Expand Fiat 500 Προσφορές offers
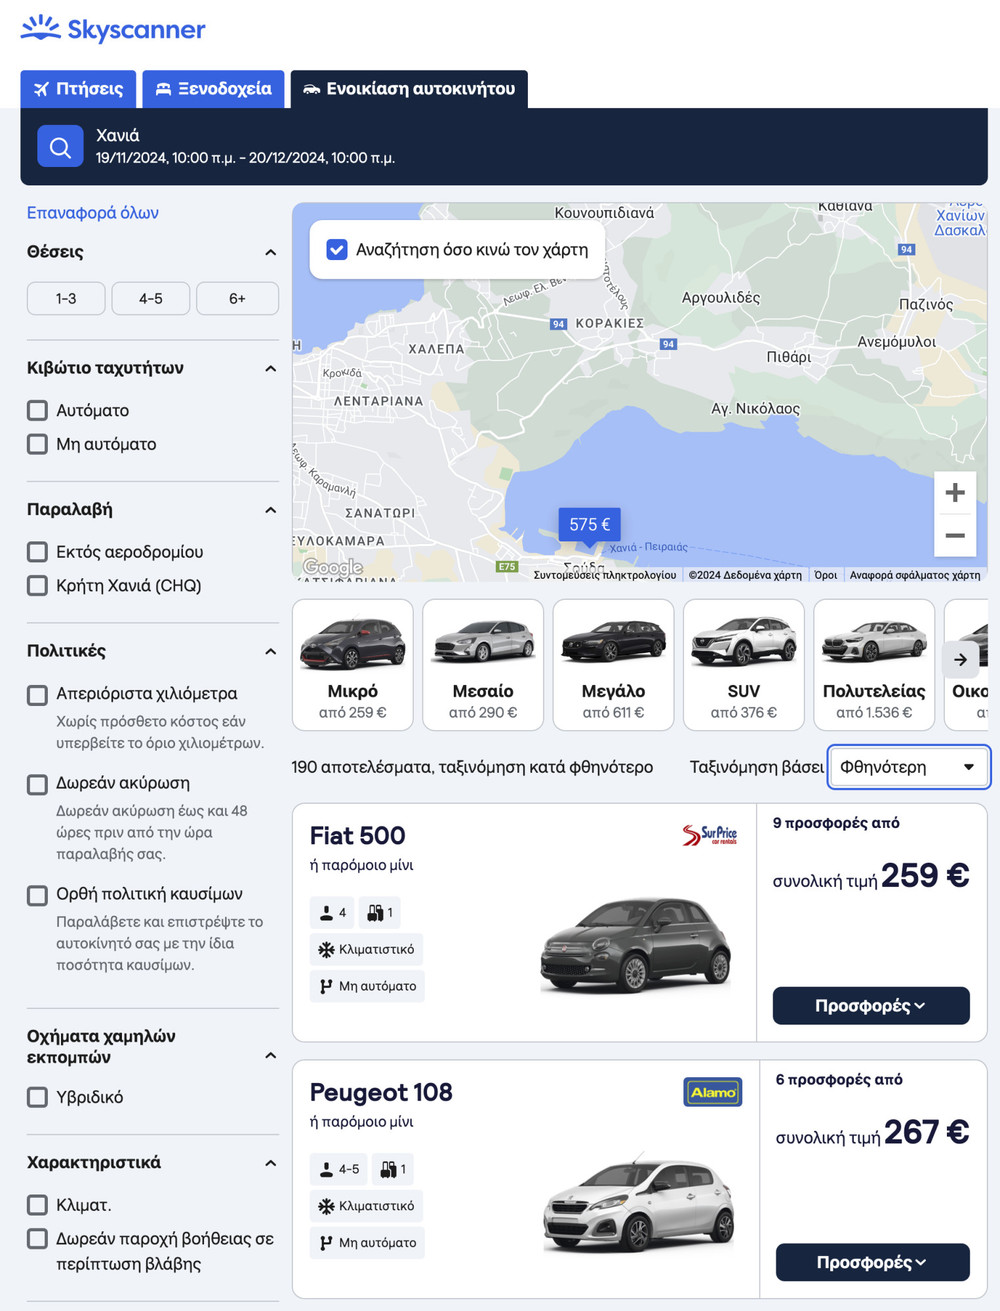Screen dimensions: 1000x1311 (x=871, y=1006)
